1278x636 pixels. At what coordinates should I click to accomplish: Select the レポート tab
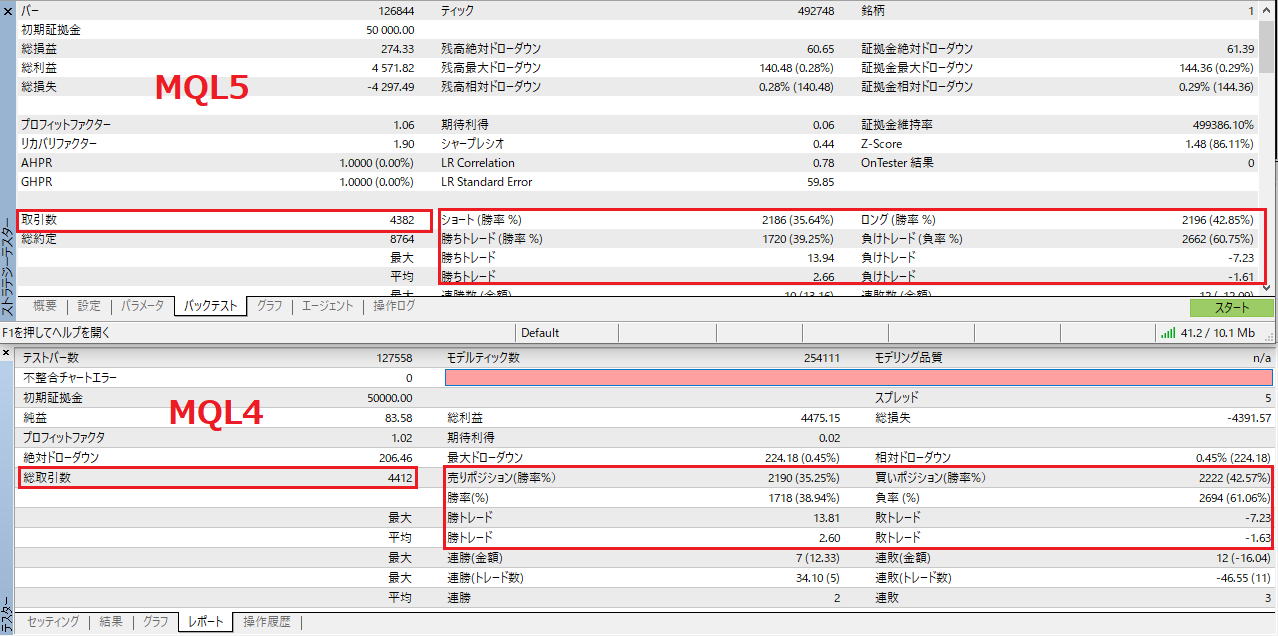pos(205,622)
